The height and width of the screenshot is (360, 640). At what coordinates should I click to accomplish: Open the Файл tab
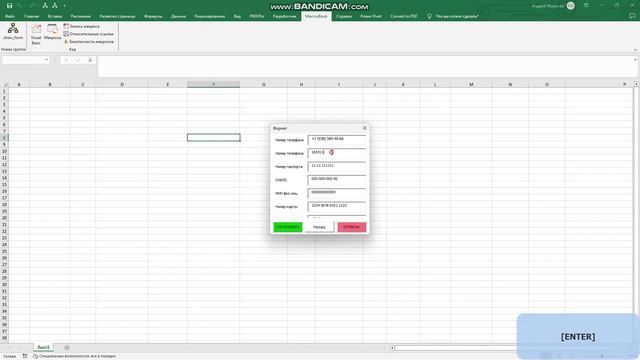[10, 16]
